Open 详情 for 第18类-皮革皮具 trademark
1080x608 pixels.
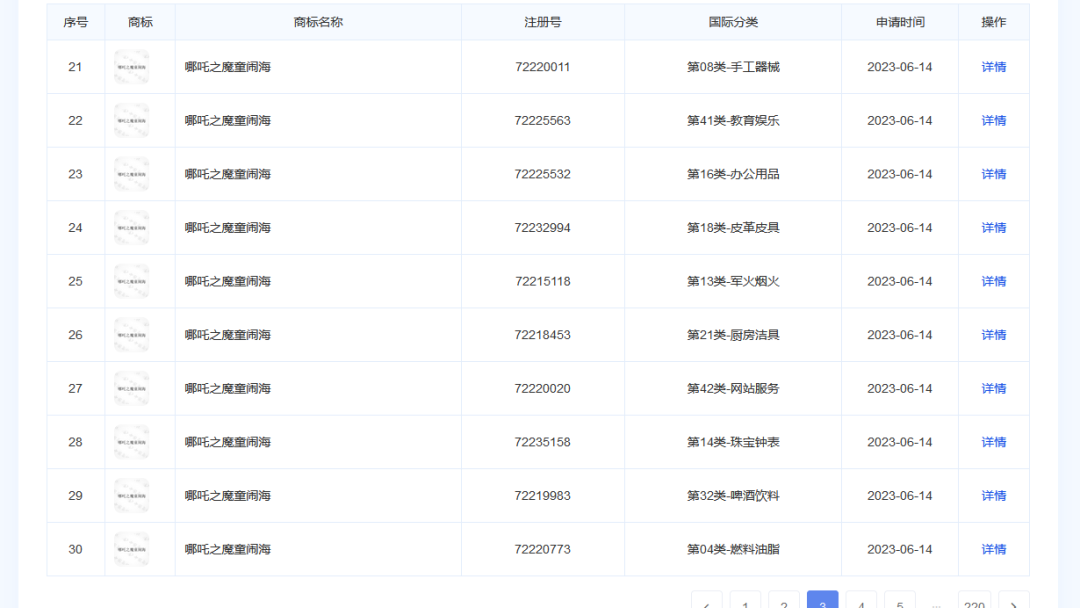[993, 228]
